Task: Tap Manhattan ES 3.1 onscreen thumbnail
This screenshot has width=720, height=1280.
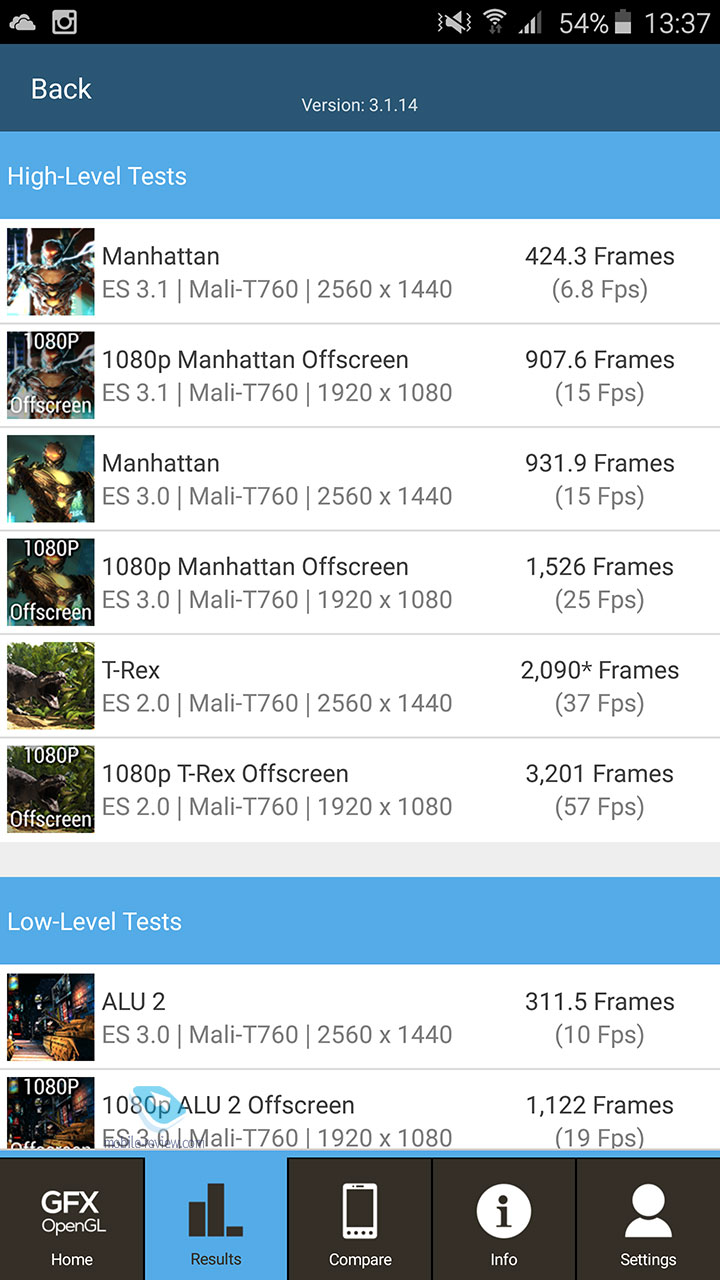Action: [x=51, y=272]
